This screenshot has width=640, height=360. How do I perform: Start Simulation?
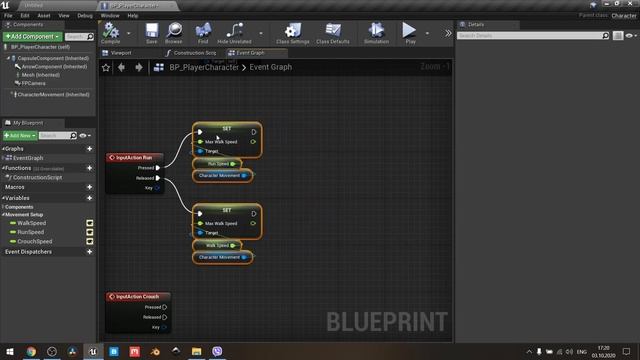coord(376,33)
